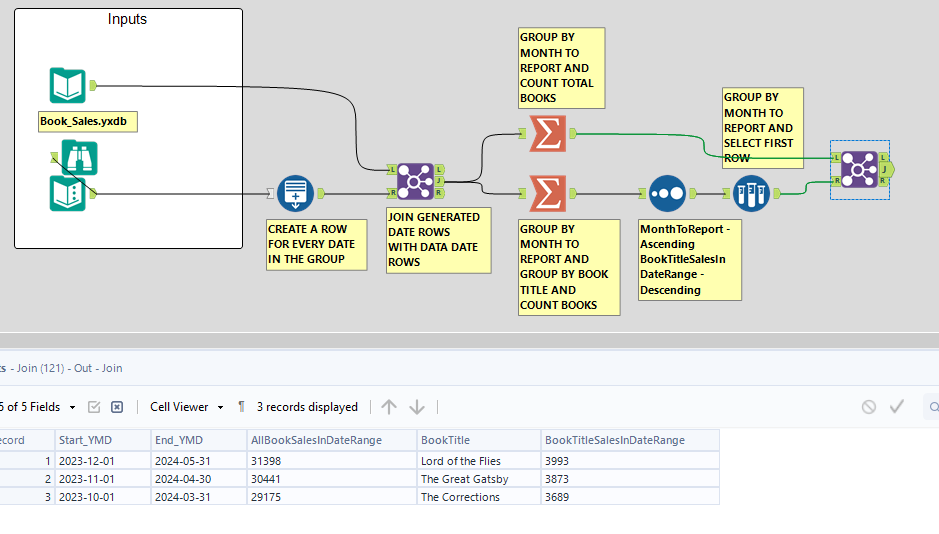
Task: Select the upper Summarize tool counting total books
Action: point(547,133)
